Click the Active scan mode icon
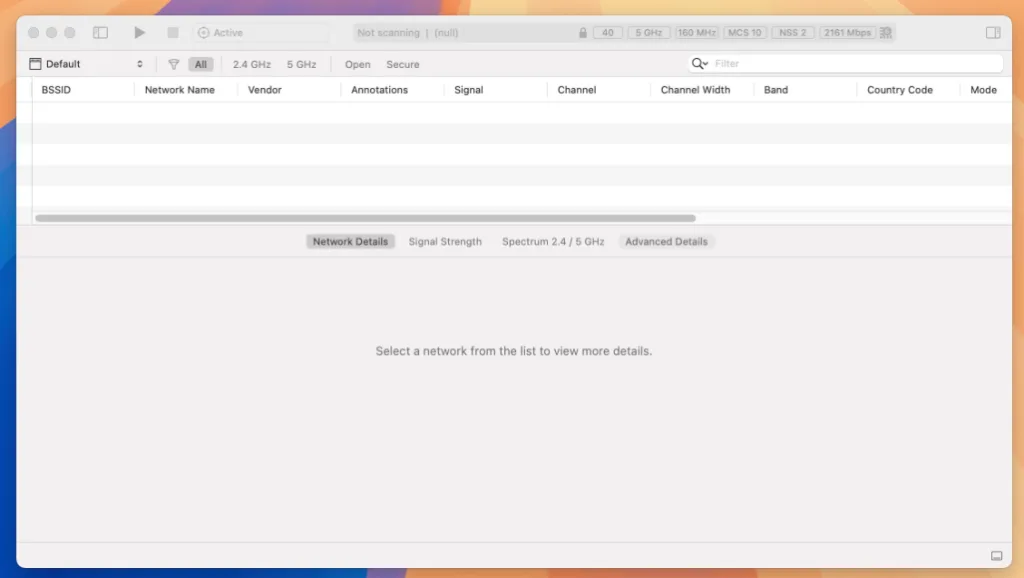Viewport: 1024px width, 578px height. (x=204, y=33)
